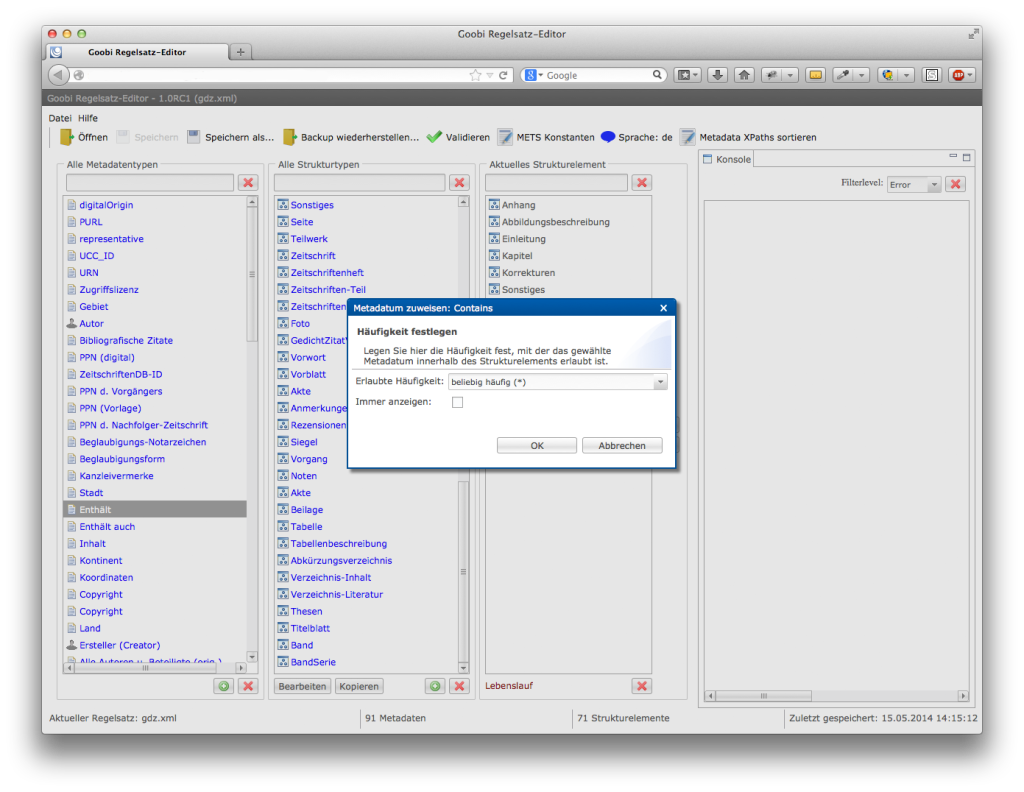
Task: Add new metadata type with green plus
Action: [x=224, y=686]
